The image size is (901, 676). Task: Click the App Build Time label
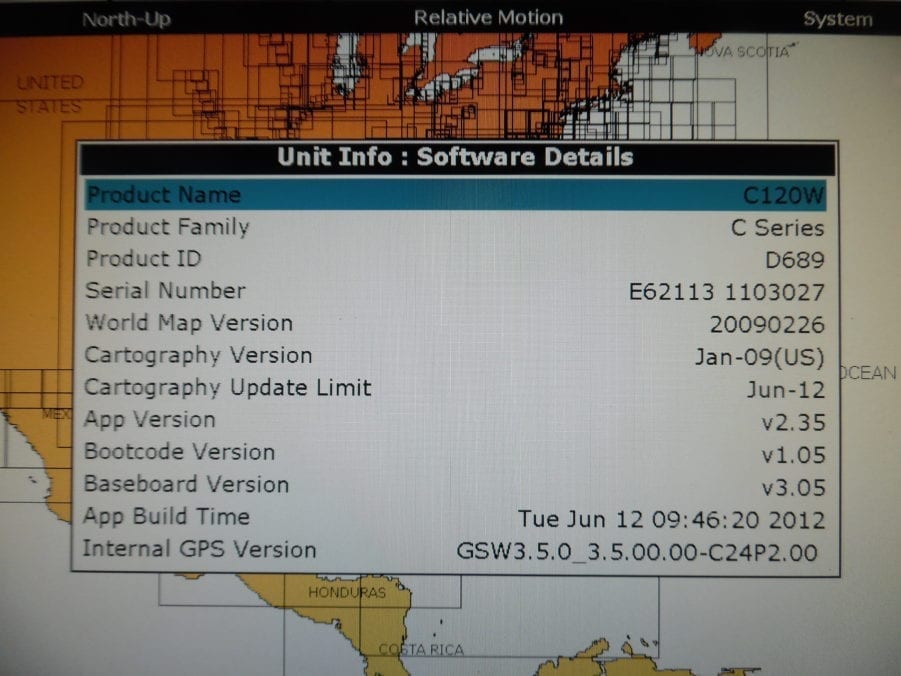point(166,516)
